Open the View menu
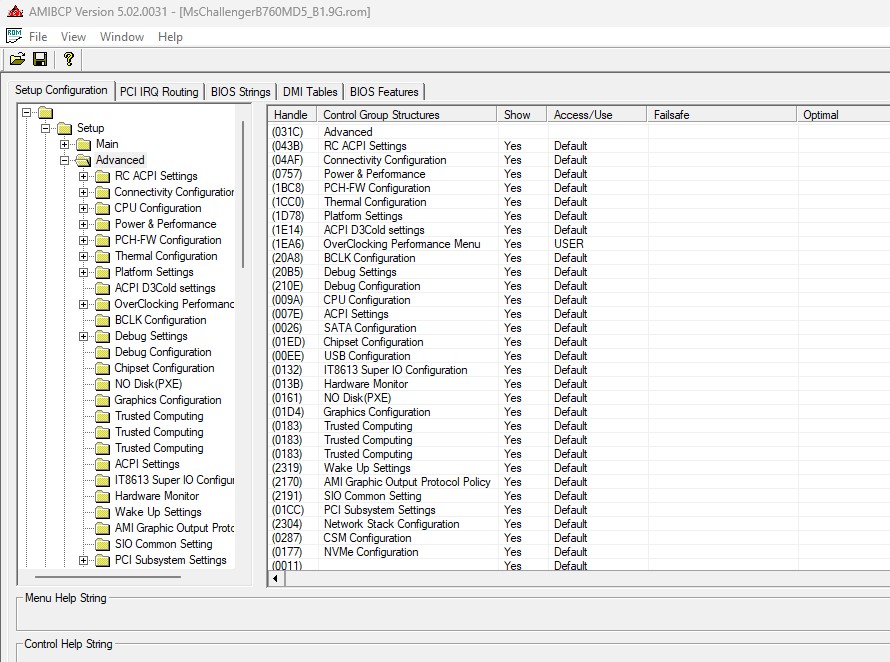The height and width of the screenshot is (662, 890). (73, 37)
